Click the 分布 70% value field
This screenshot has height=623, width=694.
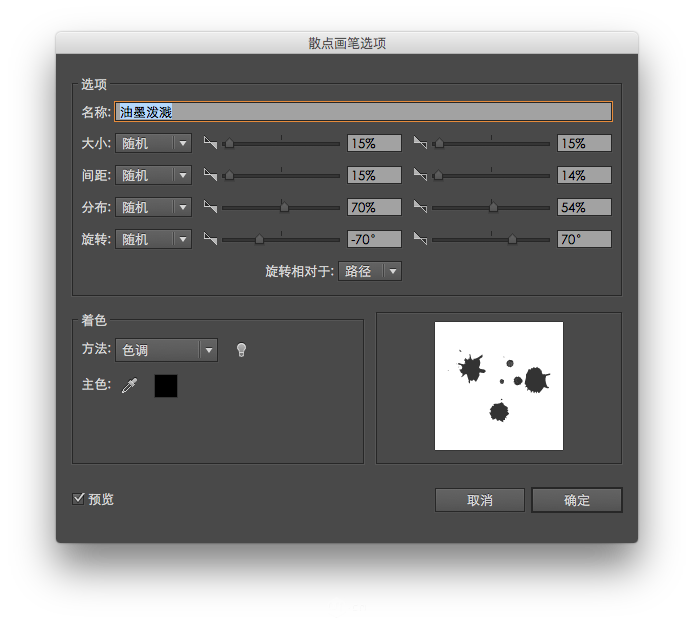[x=374, y=207]
